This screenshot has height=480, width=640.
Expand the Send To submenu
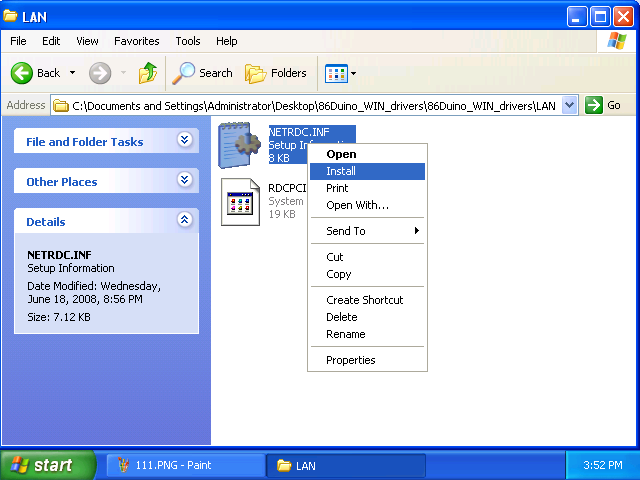pyautogui.click(x=367, y=231)
